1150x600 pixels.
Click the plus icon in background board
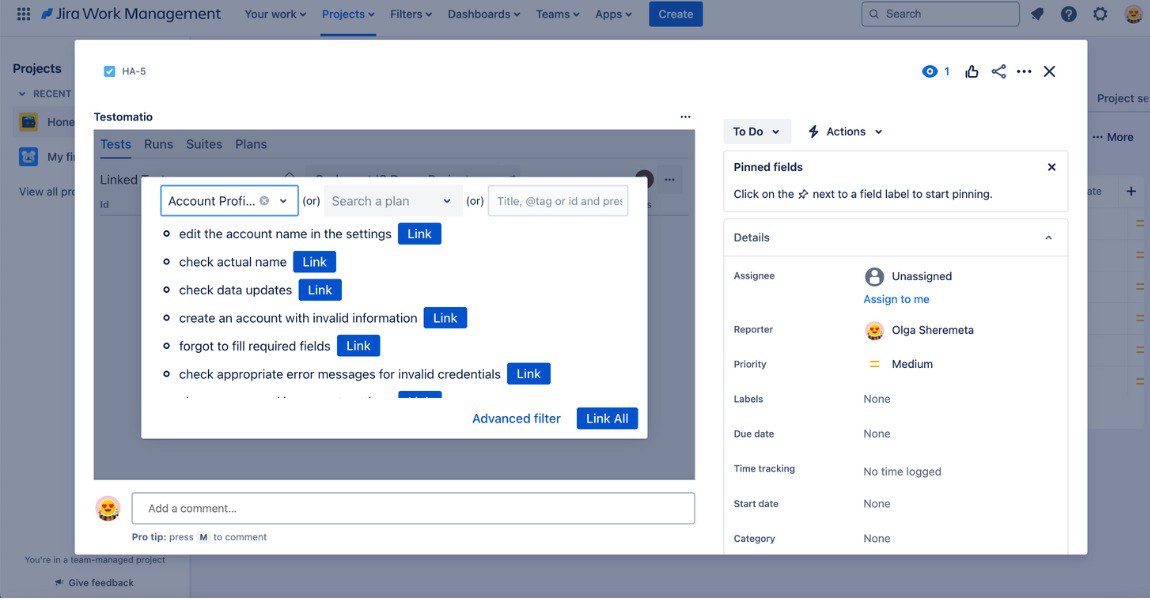pos(1131,191)
